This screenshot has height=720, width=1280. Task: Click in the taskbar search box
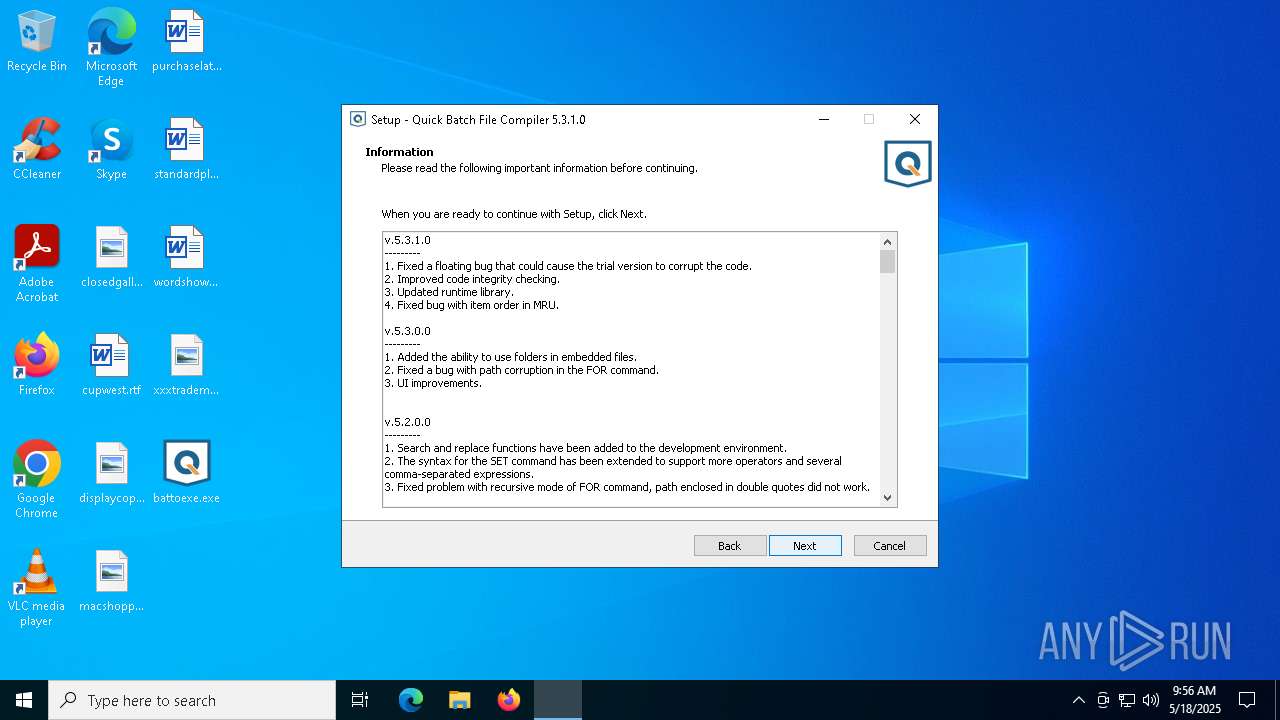coord(192,700)
